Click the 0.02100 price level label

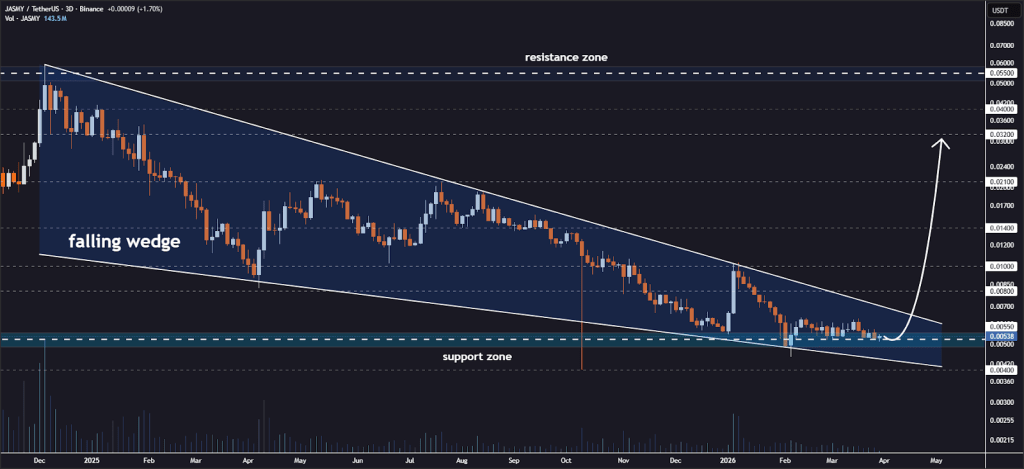click(1000, 181)
